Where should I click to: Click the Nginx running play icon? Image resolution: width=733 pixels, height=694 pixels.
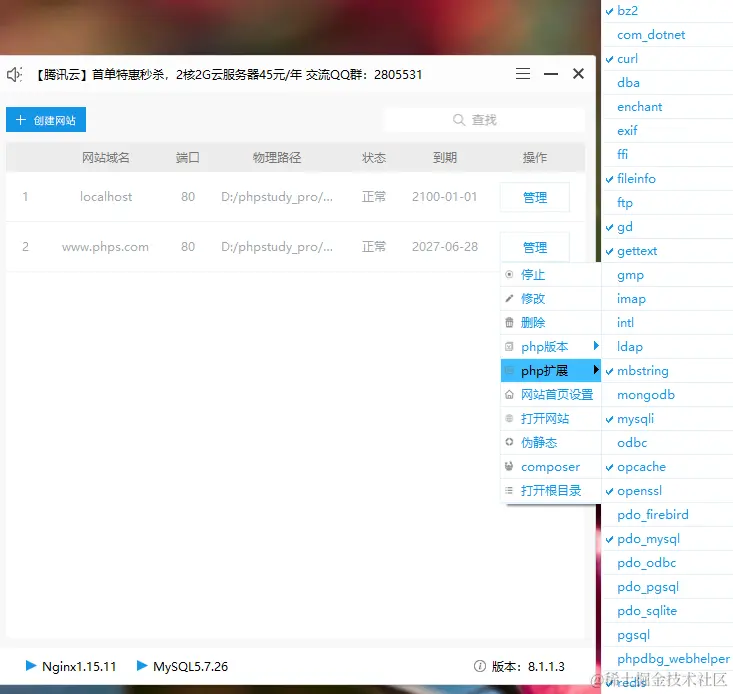[x=31, y=665]
